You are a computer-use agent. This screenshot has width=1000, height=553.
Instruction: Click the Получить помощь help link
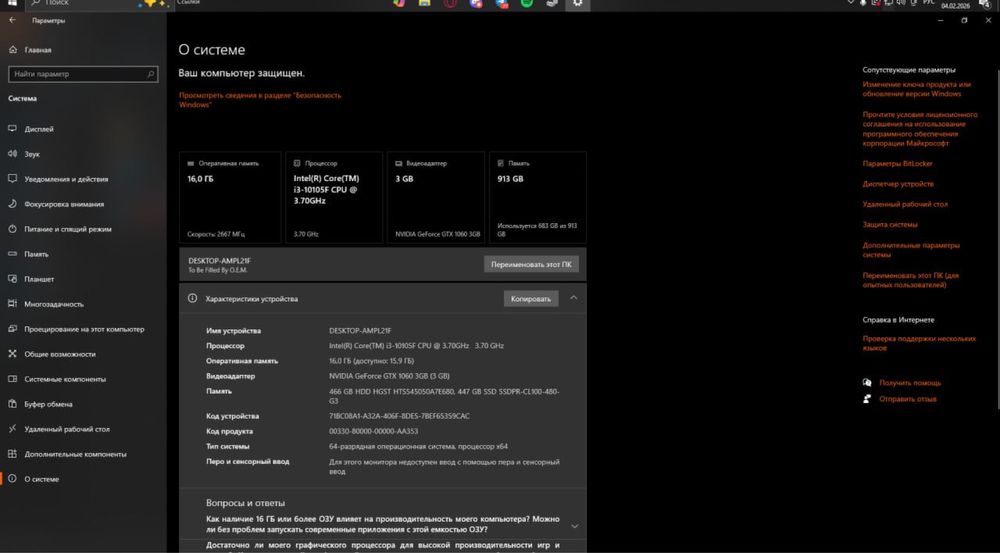click(910, 383)
